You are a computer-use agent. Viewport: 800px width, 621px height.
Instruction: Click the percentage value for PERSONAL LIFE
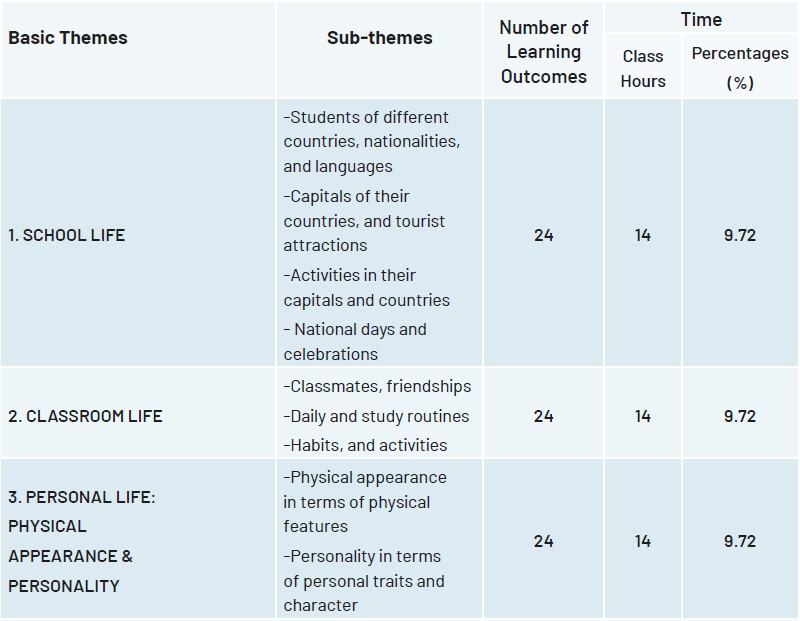739,541
